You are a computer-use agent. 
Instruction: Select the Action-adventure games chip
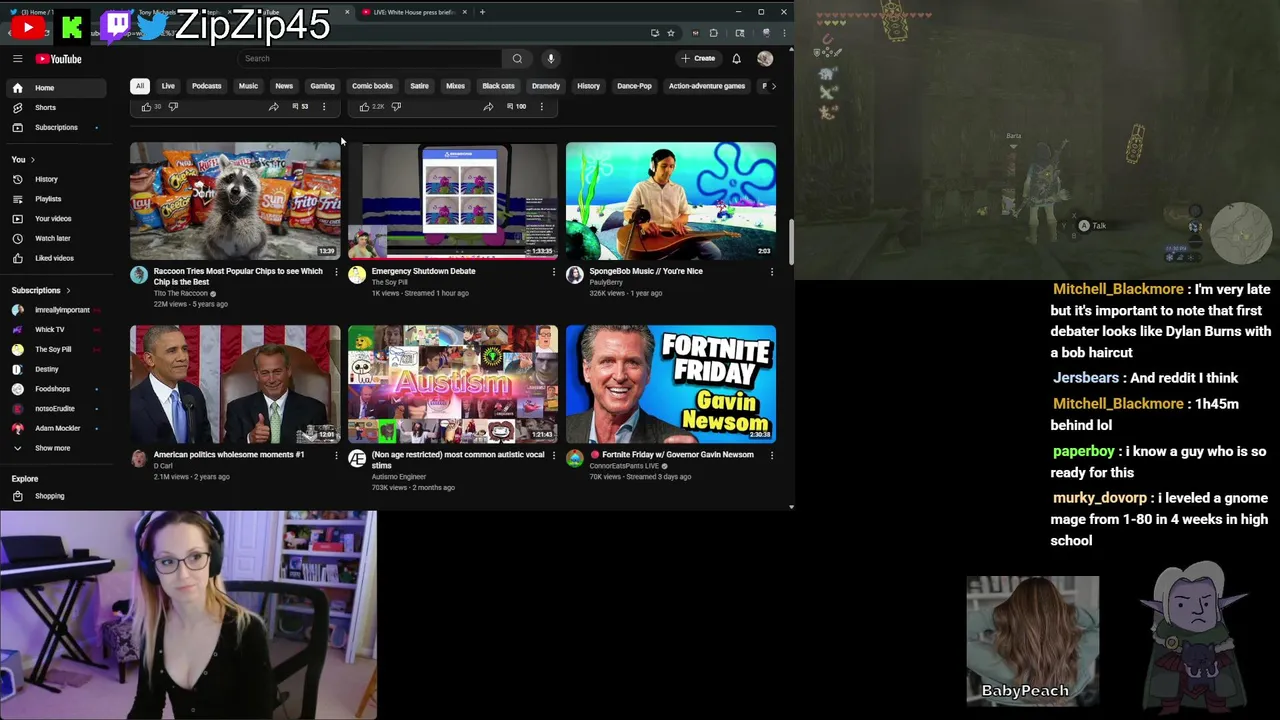(707, 86)
